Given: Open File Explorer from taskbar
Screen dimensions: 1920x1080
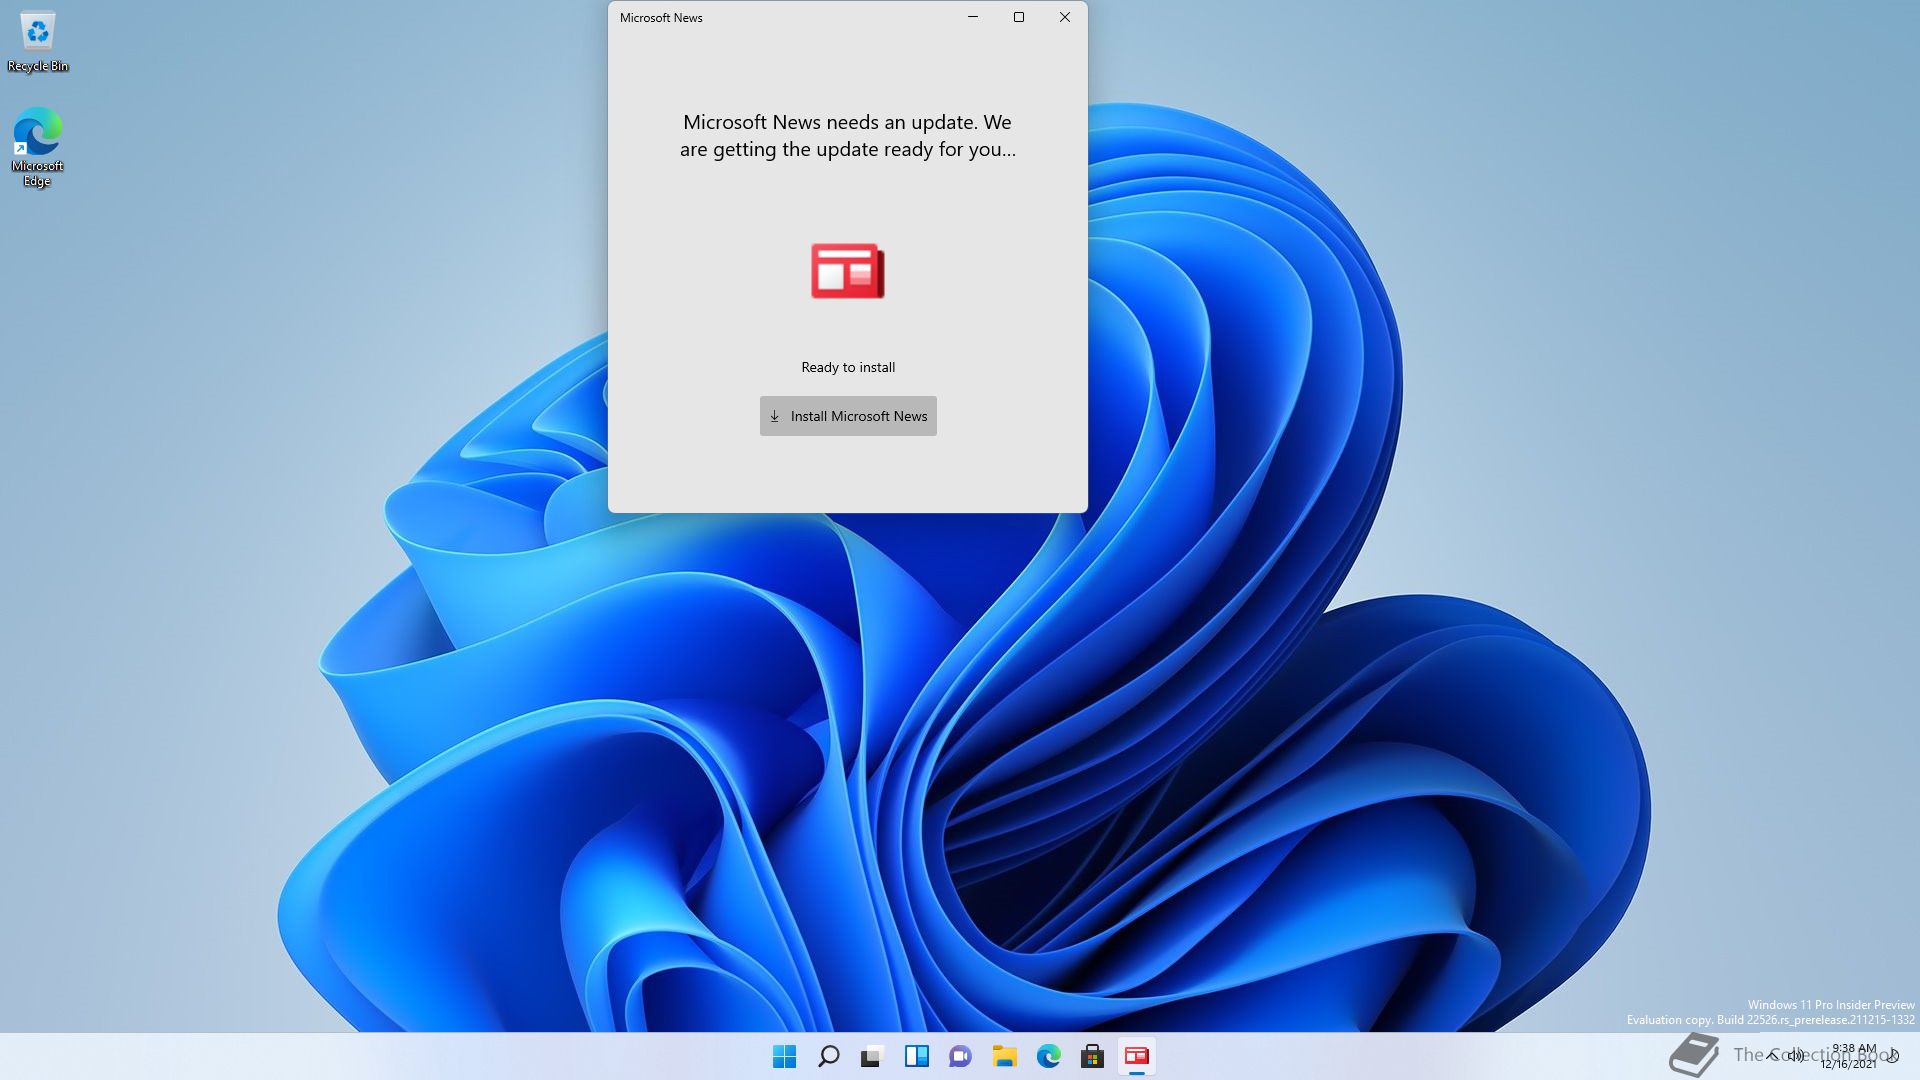Looking at the screenshot, I should pyautogui.click(x=1005, y=1056).
